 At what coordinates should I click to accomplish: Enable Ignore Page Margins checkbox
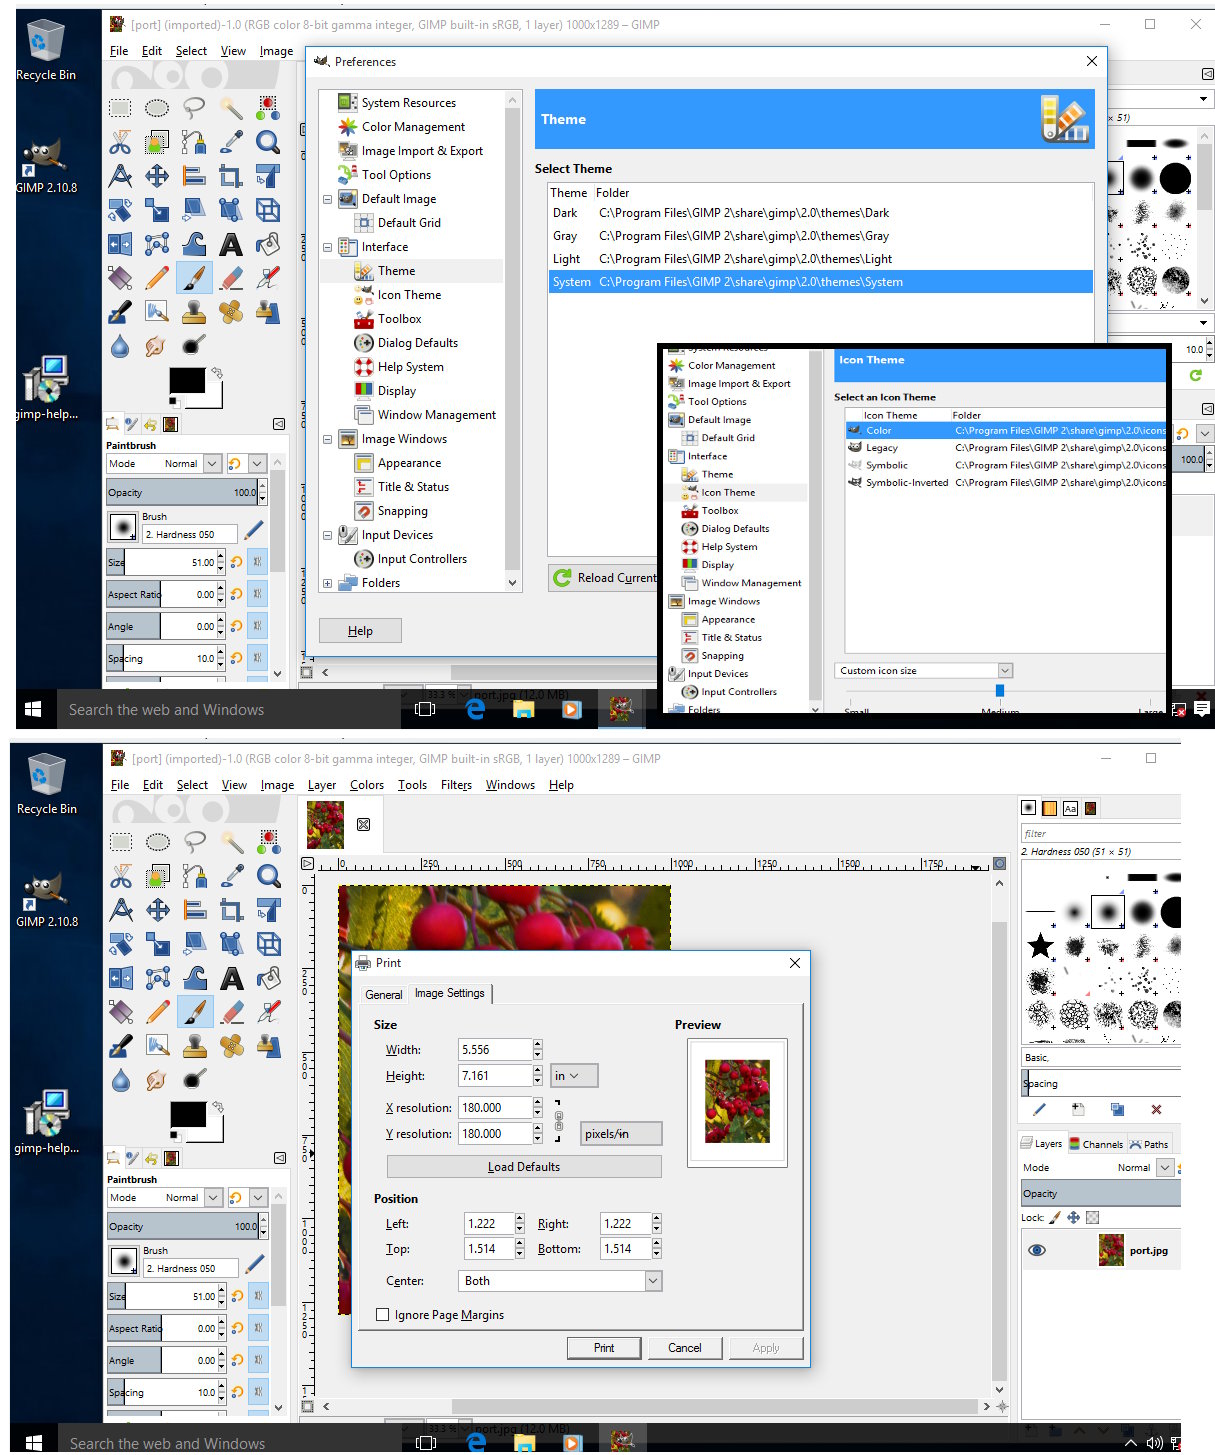pyautogui.click(x=382, y=1315)
